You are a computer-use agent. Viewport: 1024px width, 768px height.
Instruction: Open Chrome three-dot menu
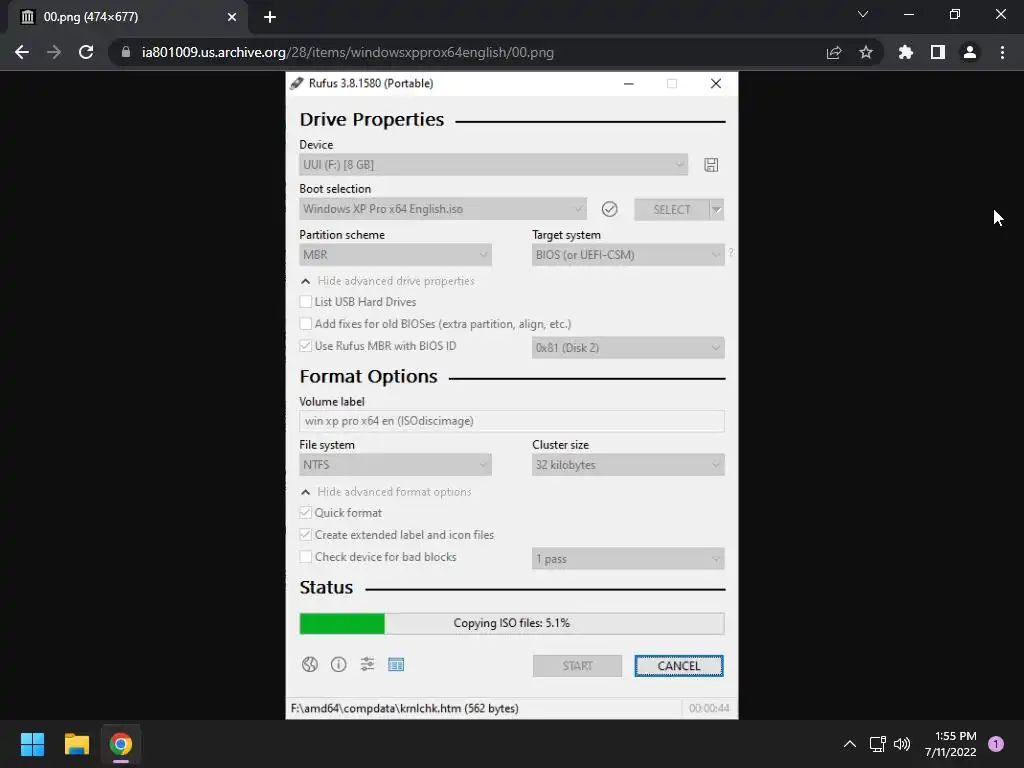[1002, 52]
